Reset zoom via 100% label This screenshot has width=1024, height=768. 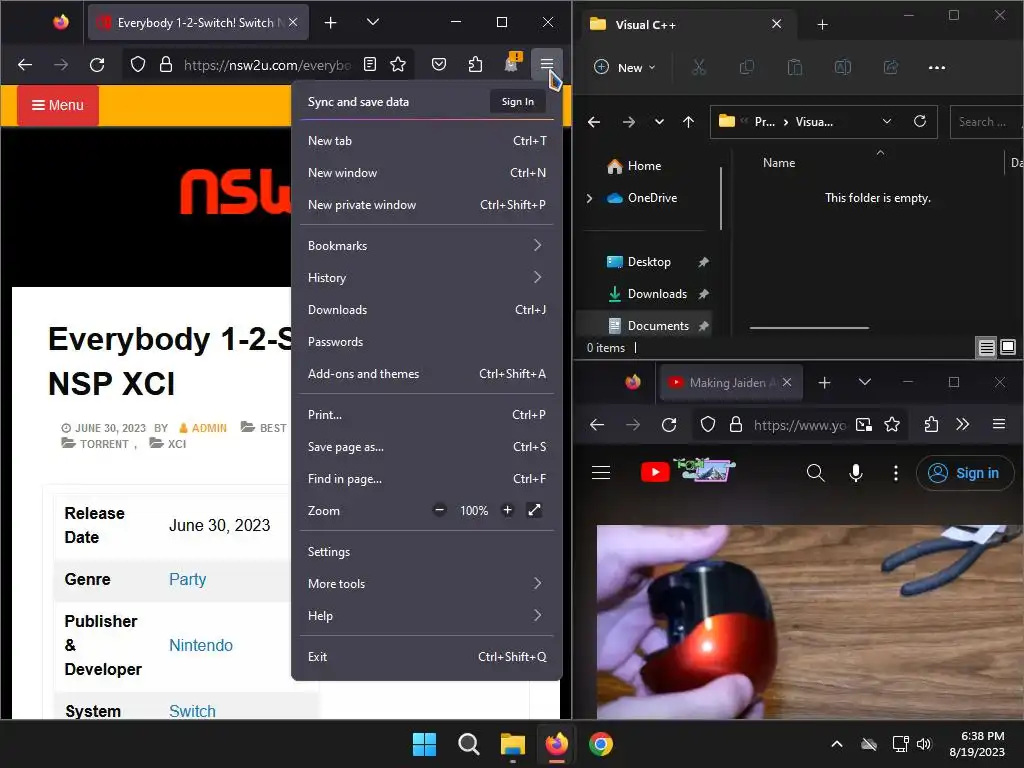click(x=474, y=511)
